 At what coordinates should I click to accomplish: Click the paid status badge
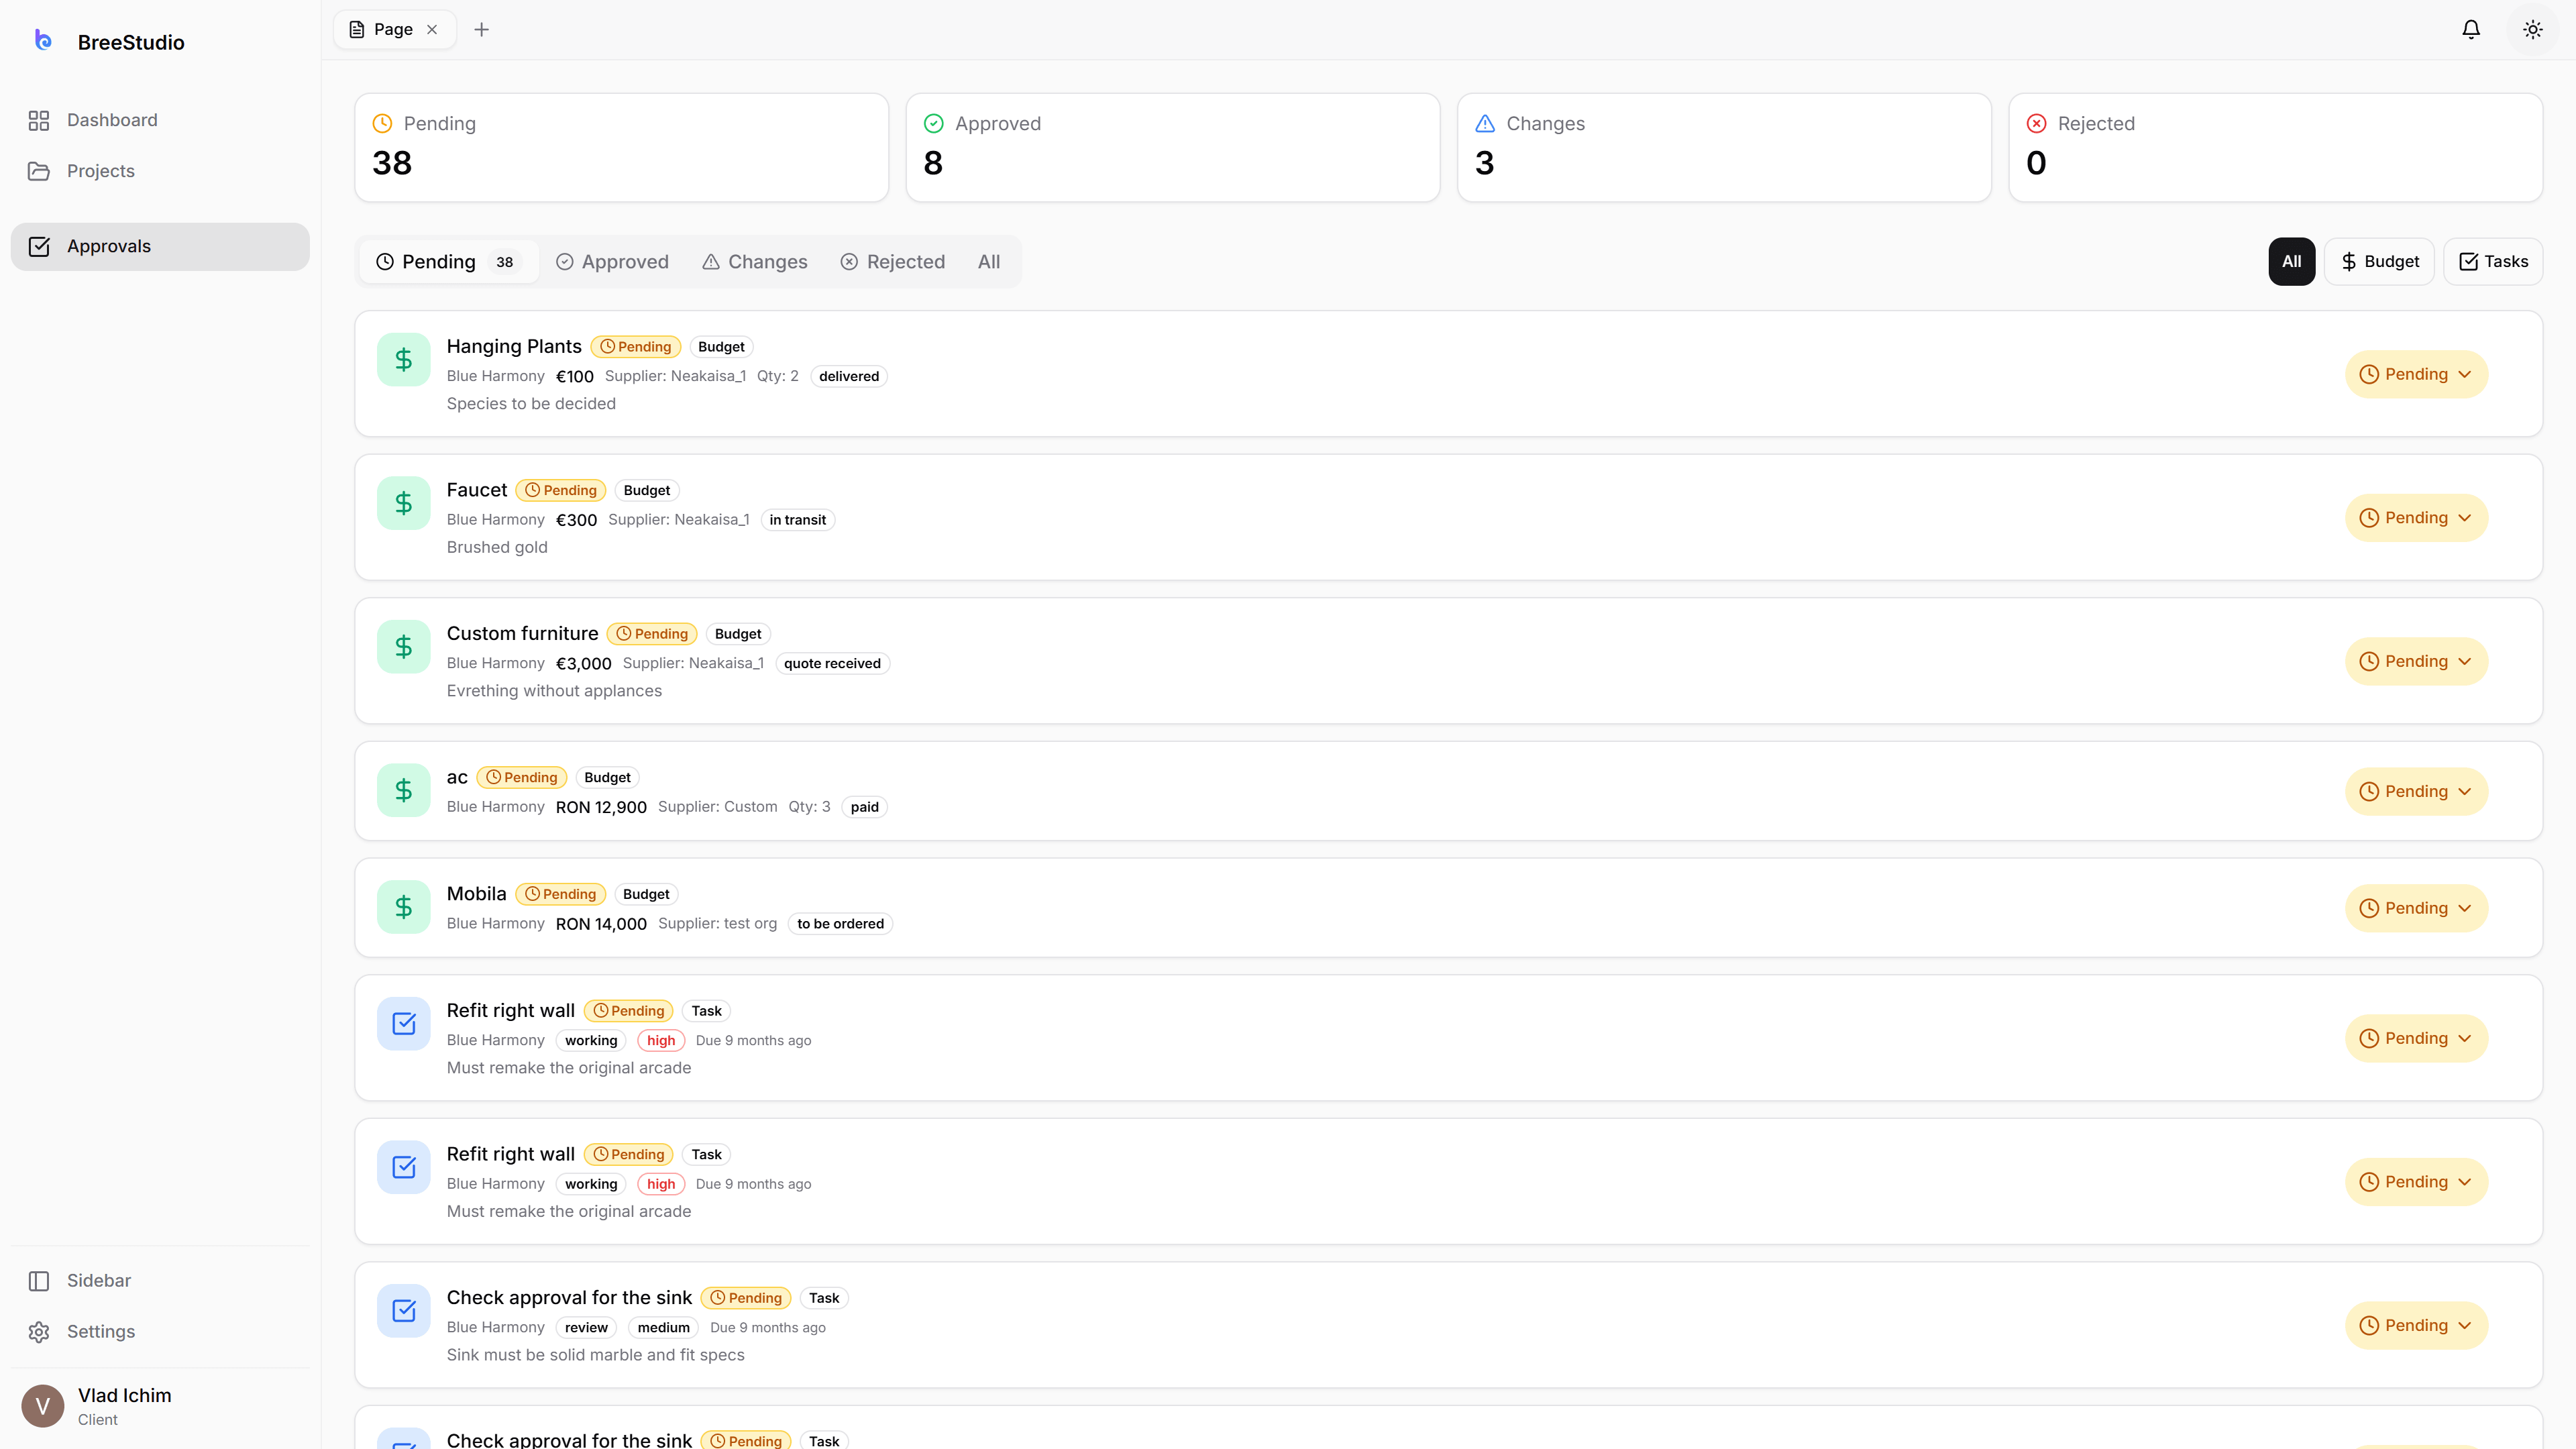864,807
